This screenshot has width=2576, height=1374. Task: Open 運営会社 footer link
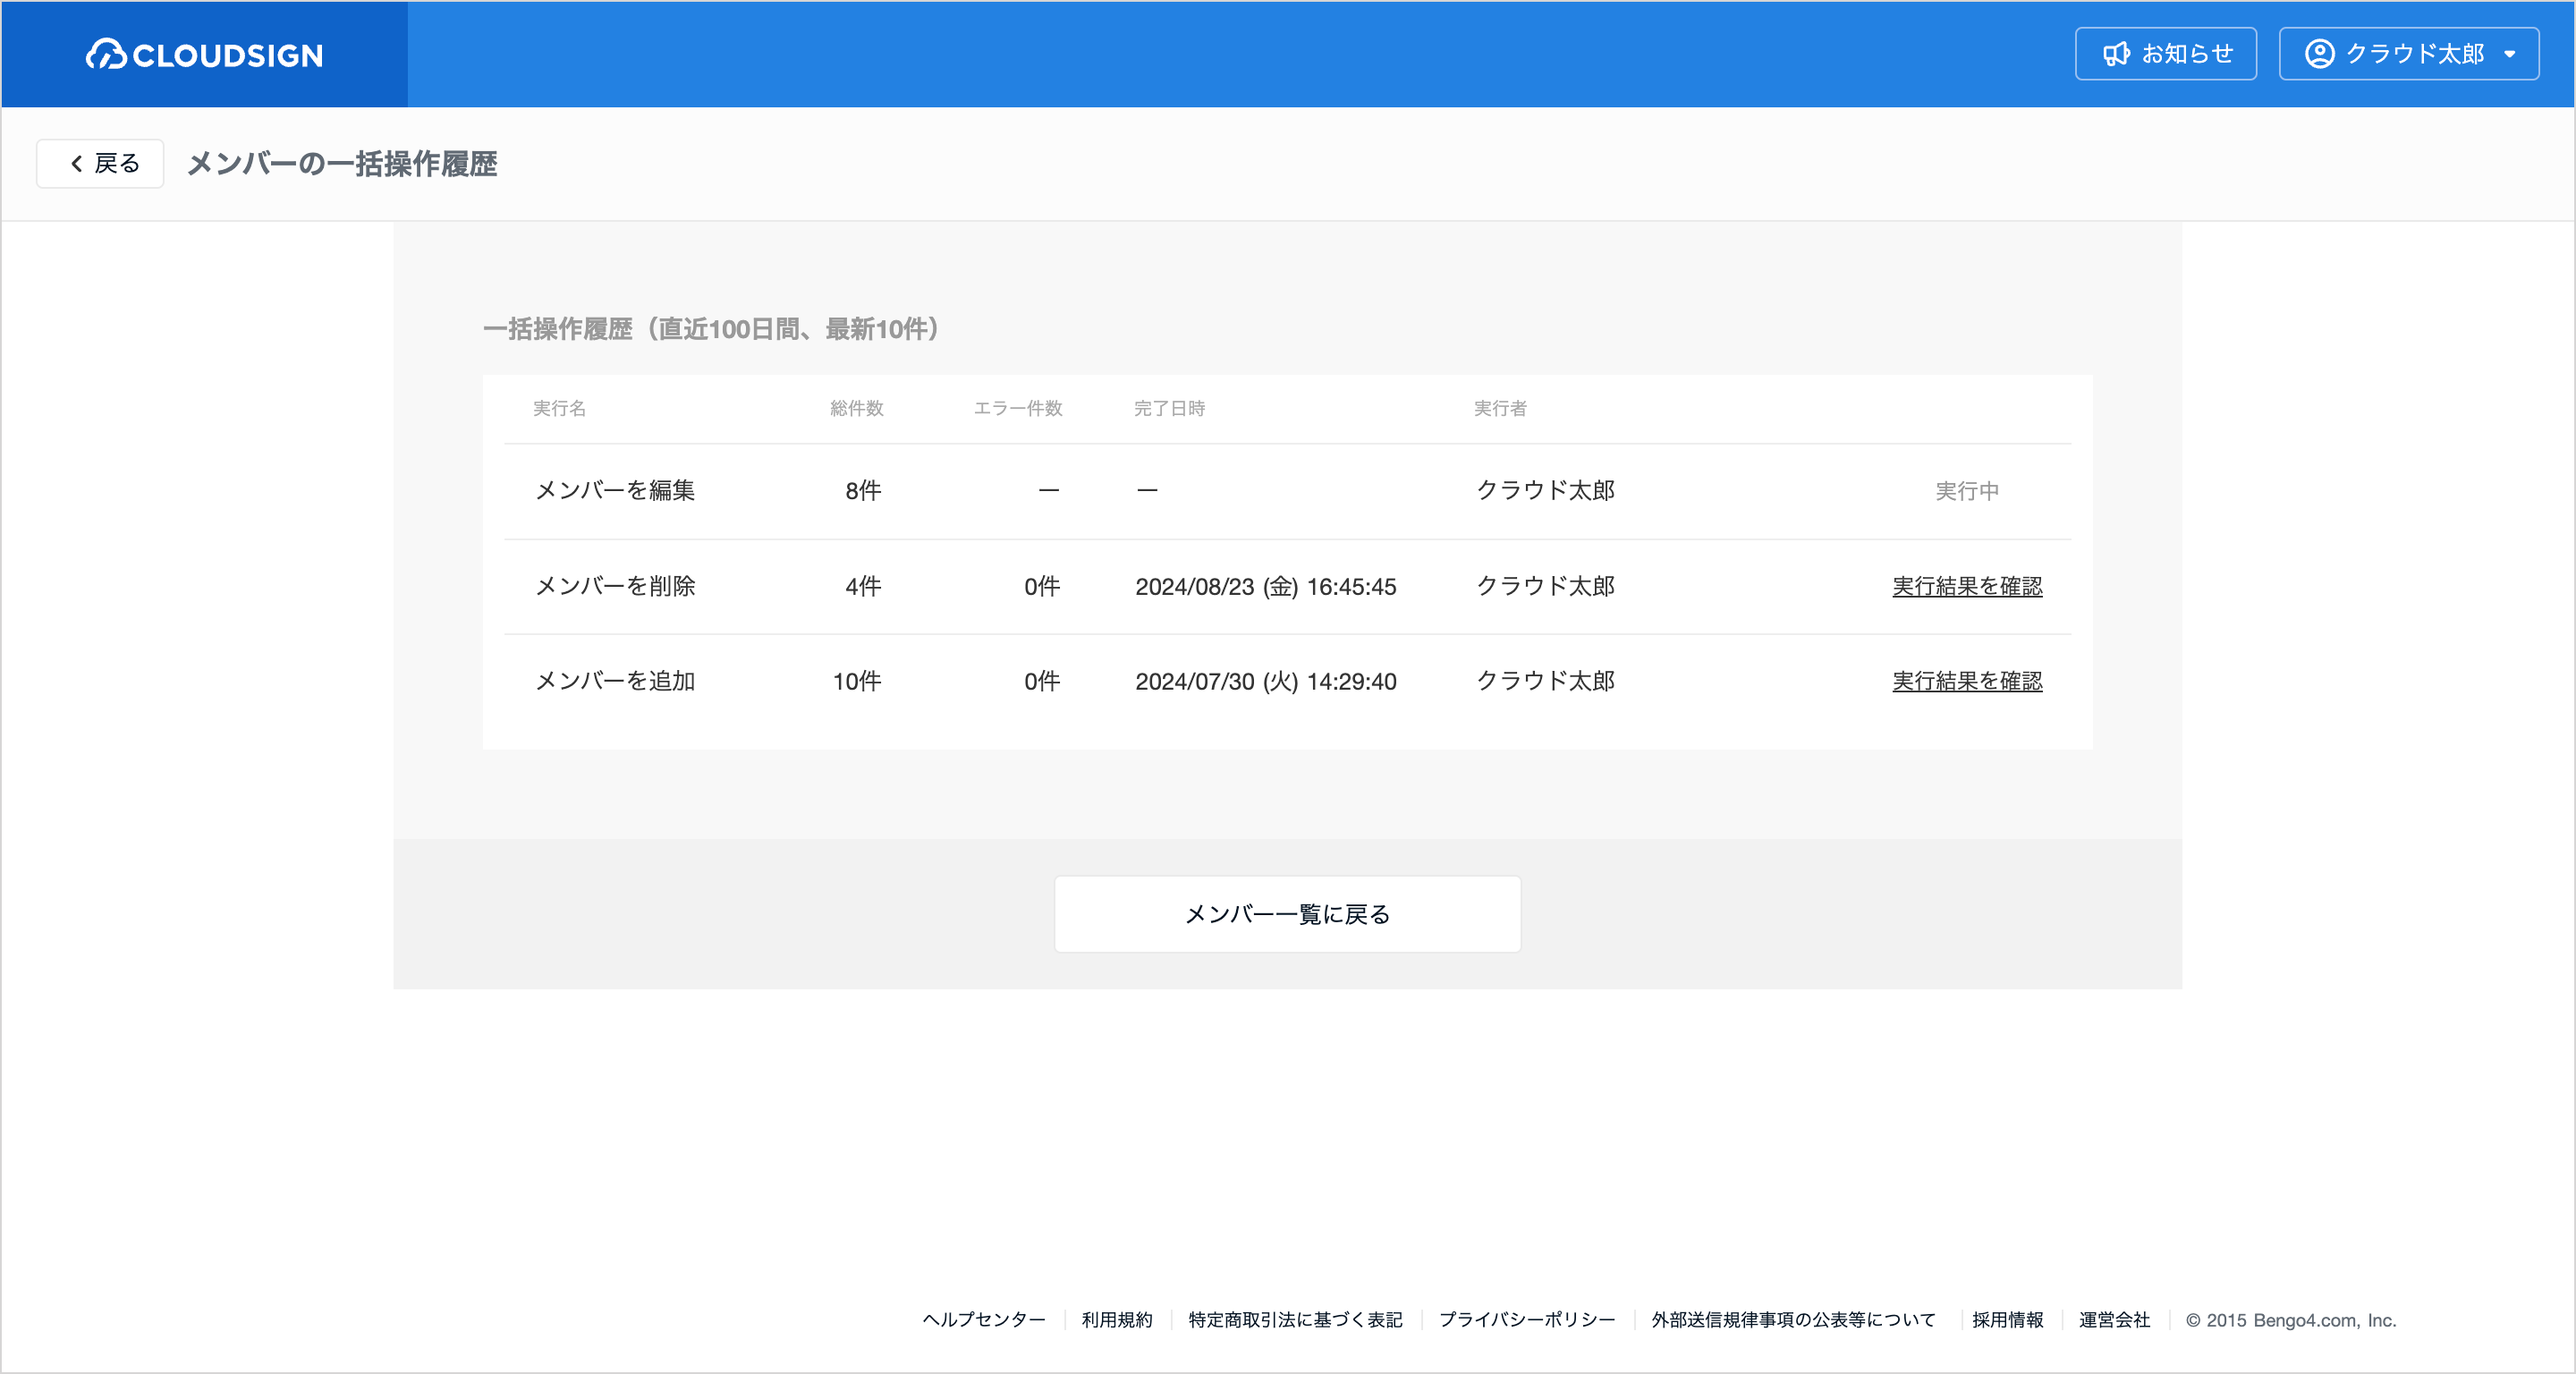(x=2115, y=1320)
